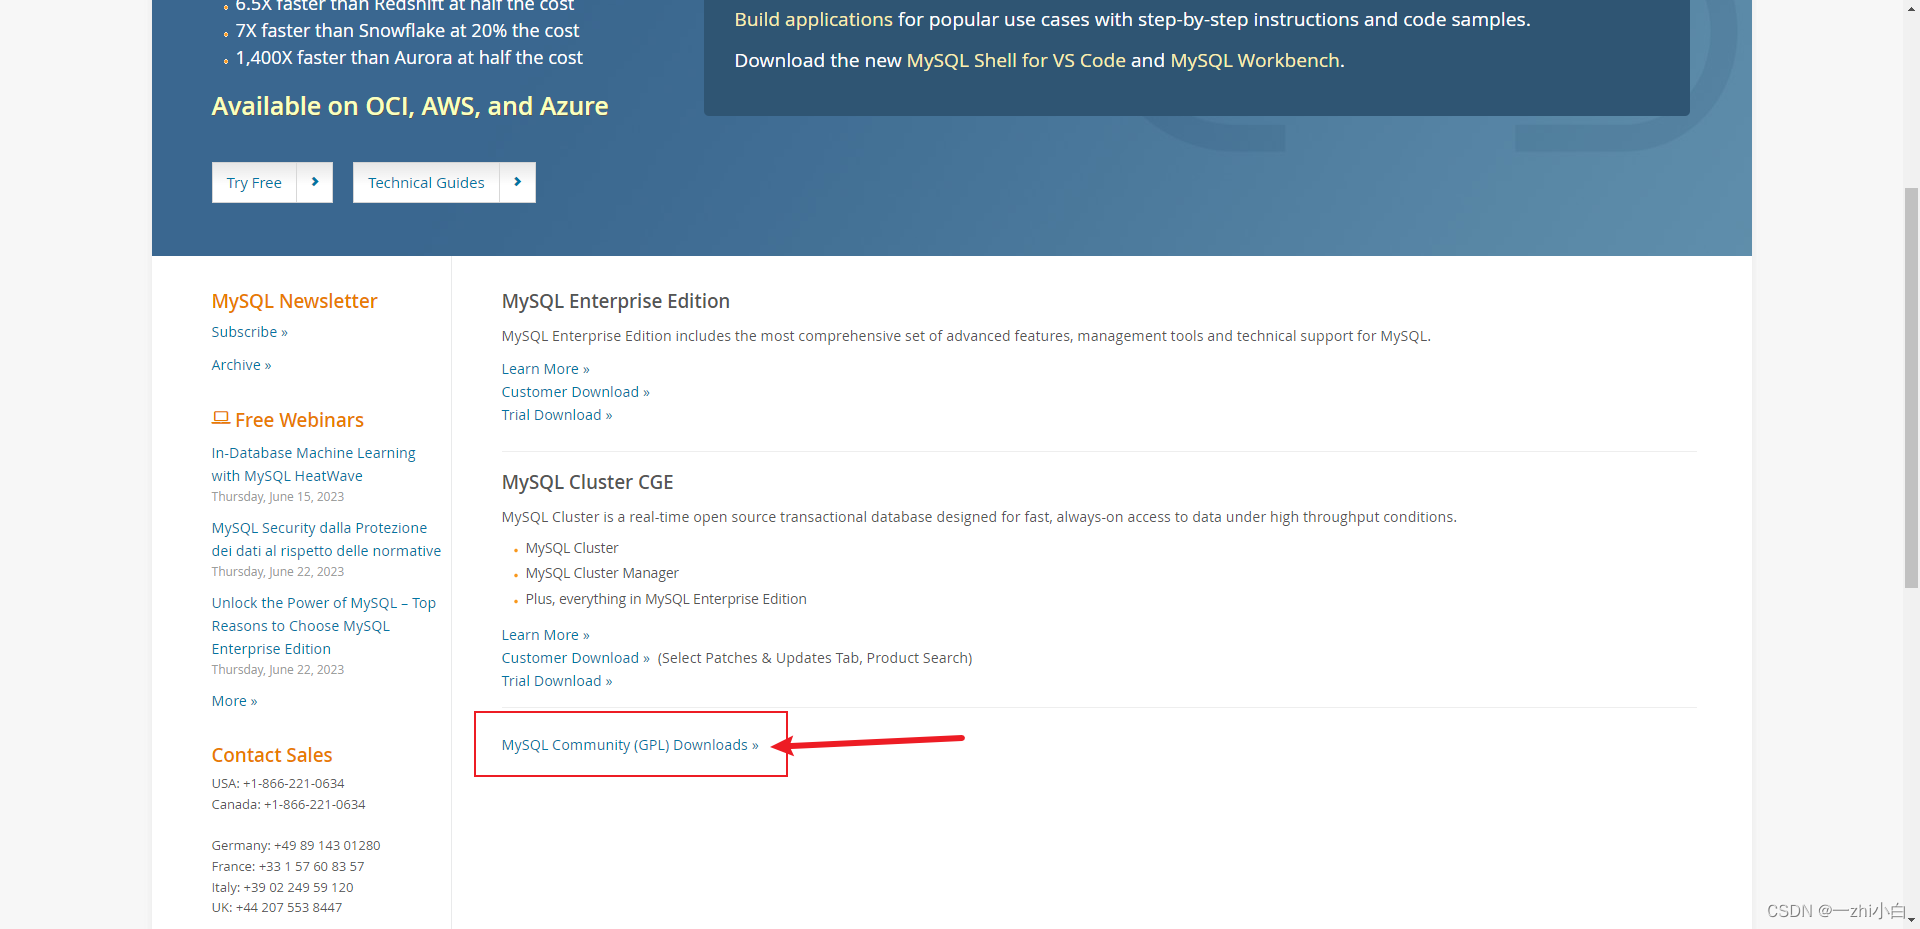The image size is (1920, 929).
Task: Click the MySQL Cluster bullet item
Action: (x=572, y=548)
